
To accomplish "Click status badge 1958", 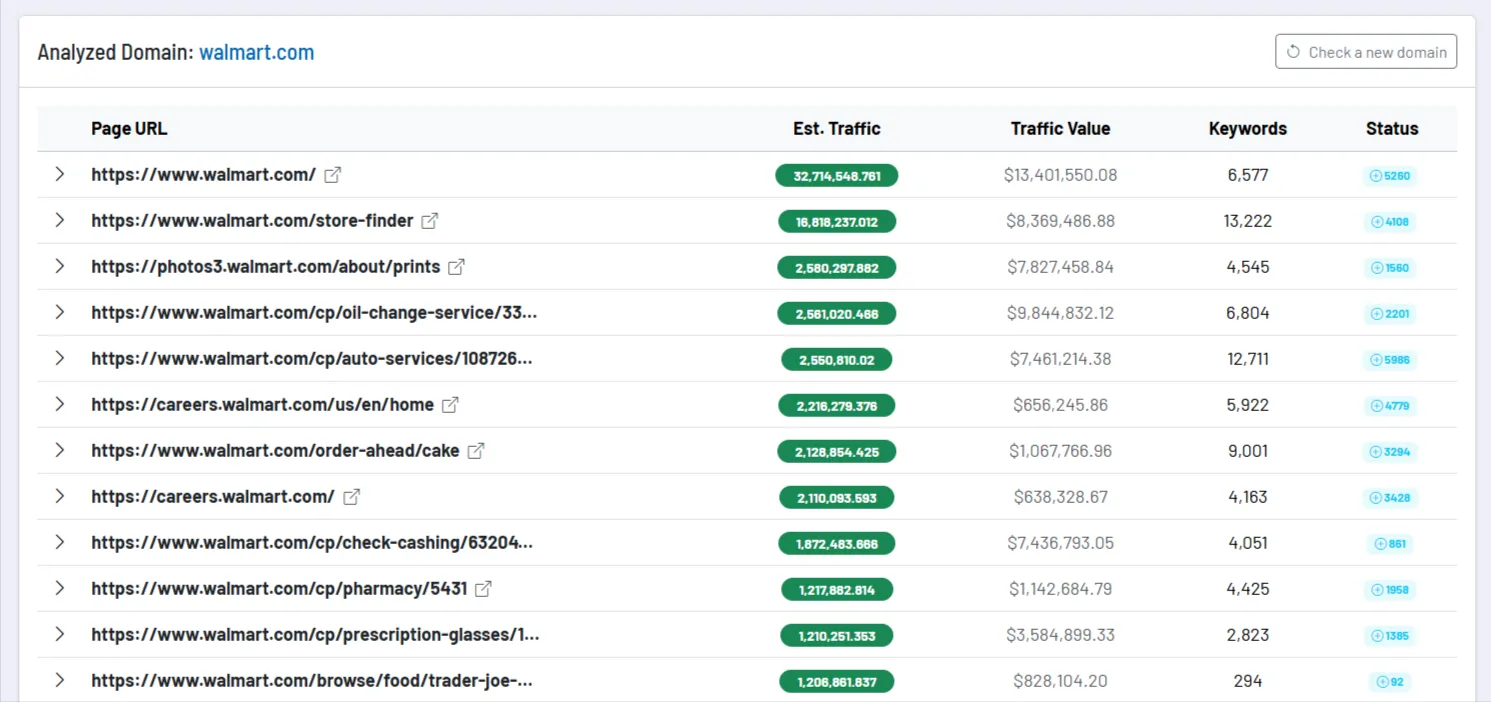I will [x=1390, y=590].
